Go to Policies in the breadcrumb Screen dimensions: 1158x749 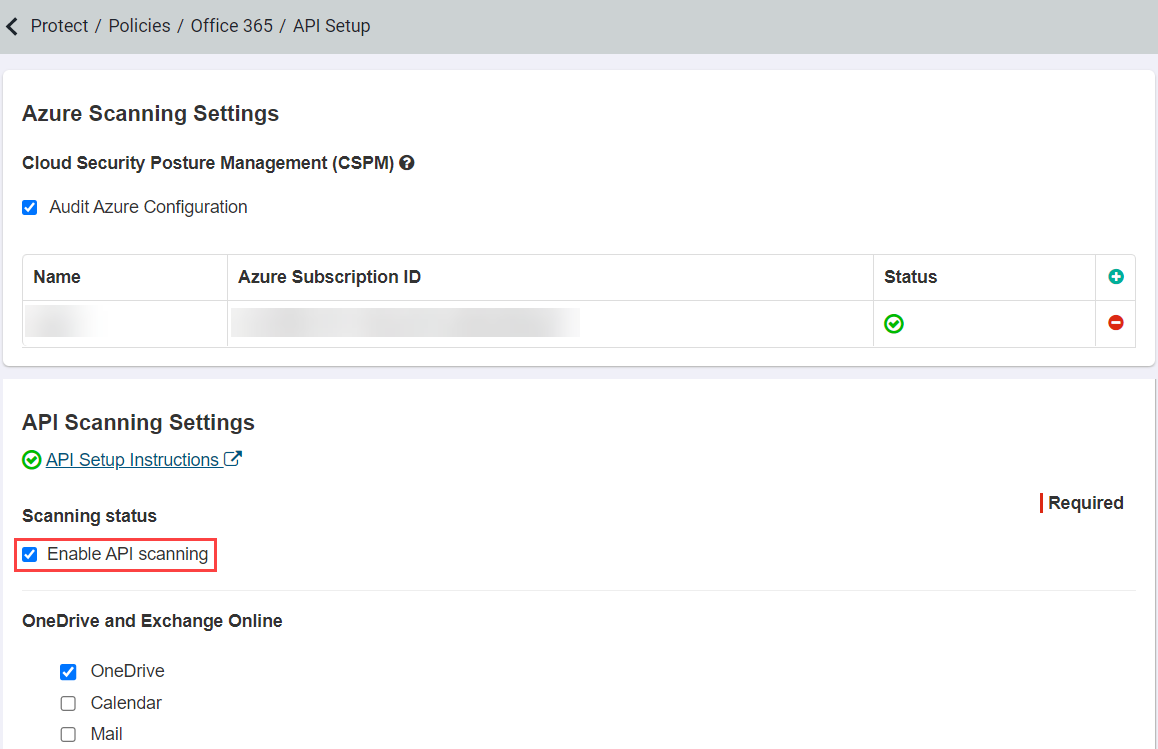[140, 26]
